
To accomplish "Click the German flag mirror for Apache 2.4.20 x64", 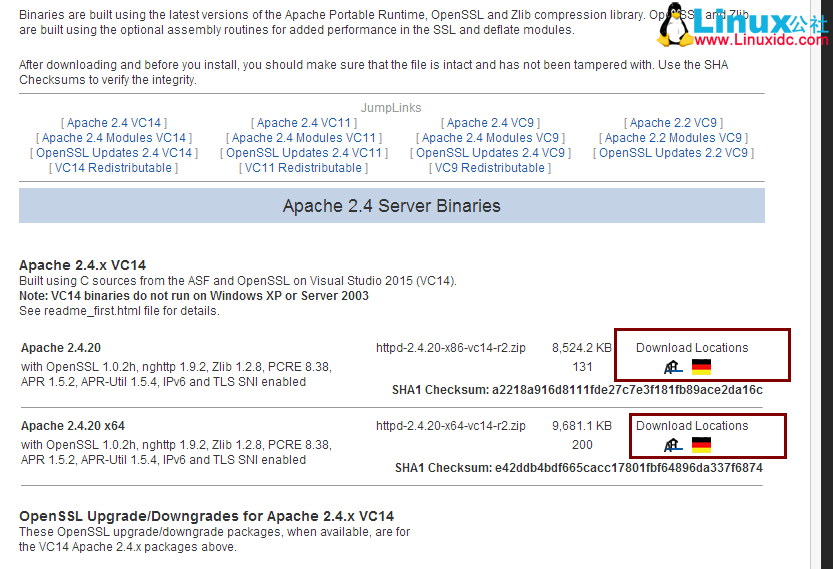I will [701, 445].
